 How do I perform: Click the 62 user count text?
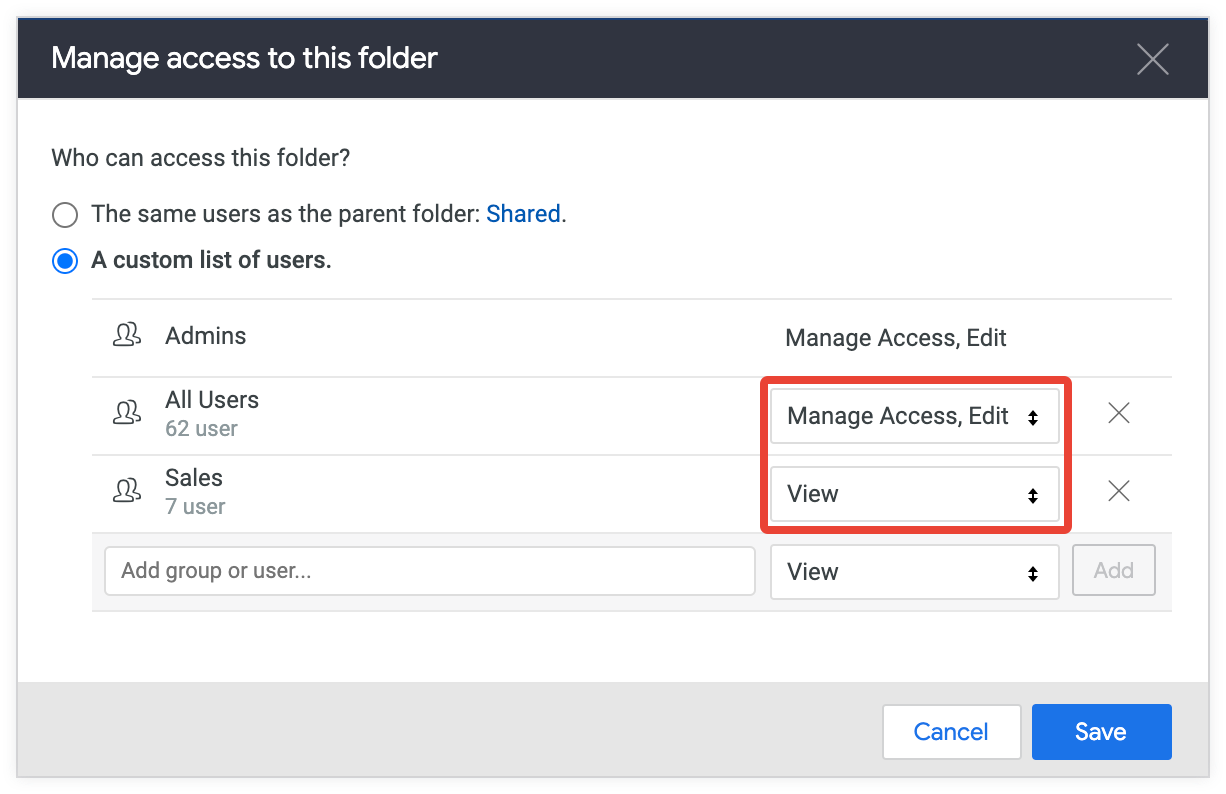202,429
